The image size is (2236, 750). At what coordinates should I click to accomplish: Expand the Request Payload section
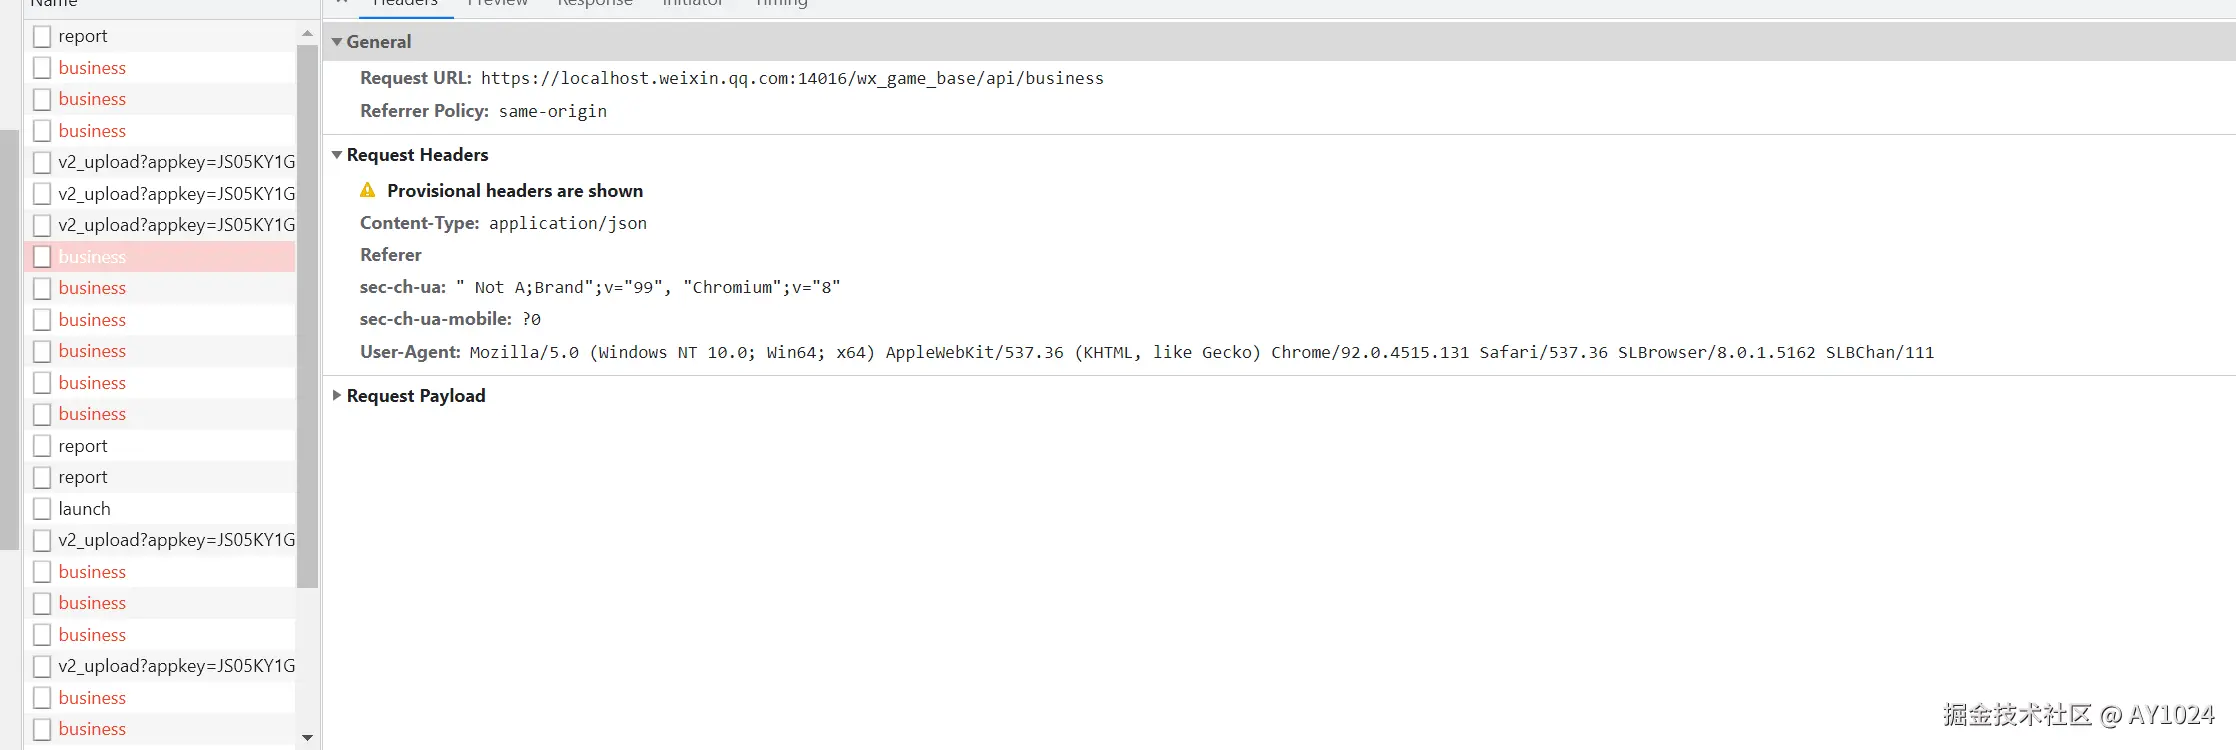pos(337,396)
